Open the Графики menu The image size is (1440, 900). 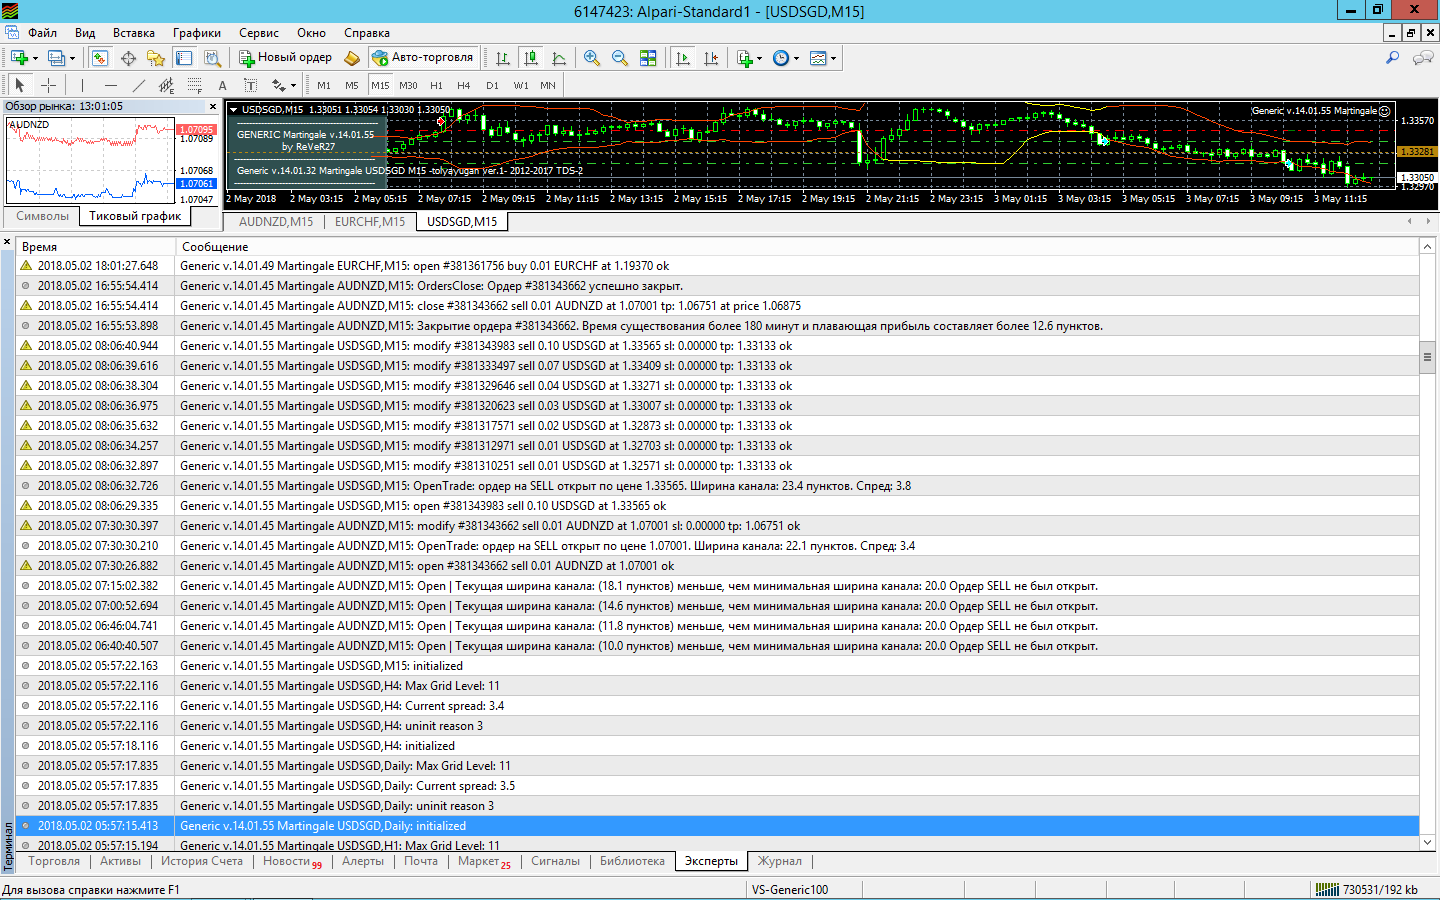click(196, 33)
